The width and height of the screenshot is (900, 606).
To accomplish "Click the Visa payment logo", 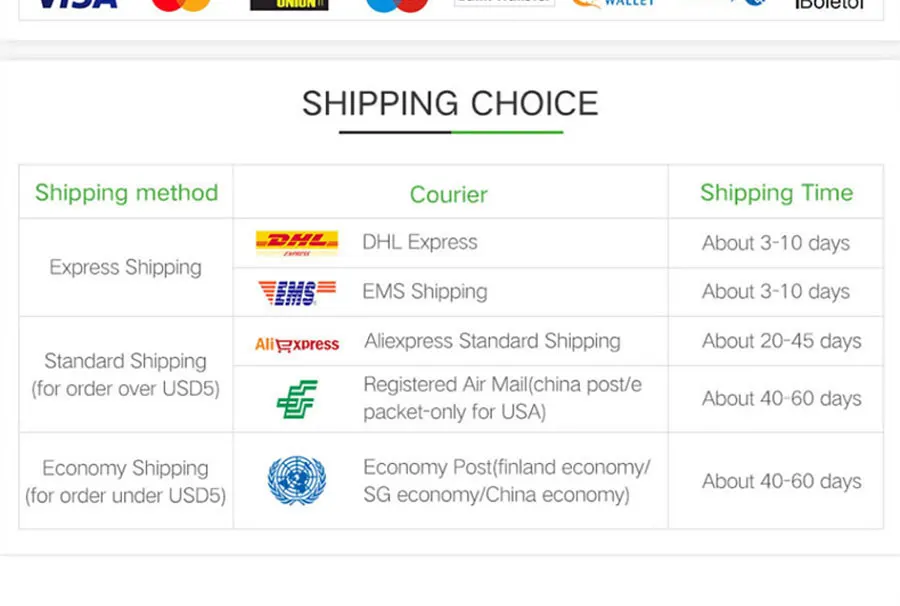I will pyautogui.click(x=77, y=4).
